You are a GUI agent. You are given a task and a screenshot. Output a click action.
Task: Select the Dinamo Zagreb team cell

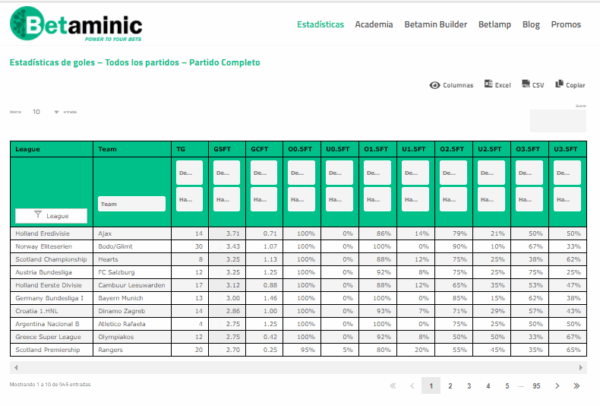click(132, 311)
